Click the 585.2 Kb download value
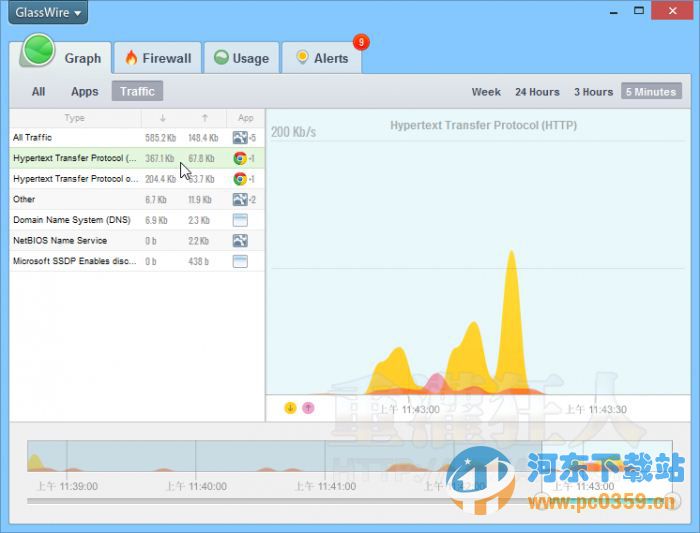This screenshot has height=533, width=700. click(160, 138)
